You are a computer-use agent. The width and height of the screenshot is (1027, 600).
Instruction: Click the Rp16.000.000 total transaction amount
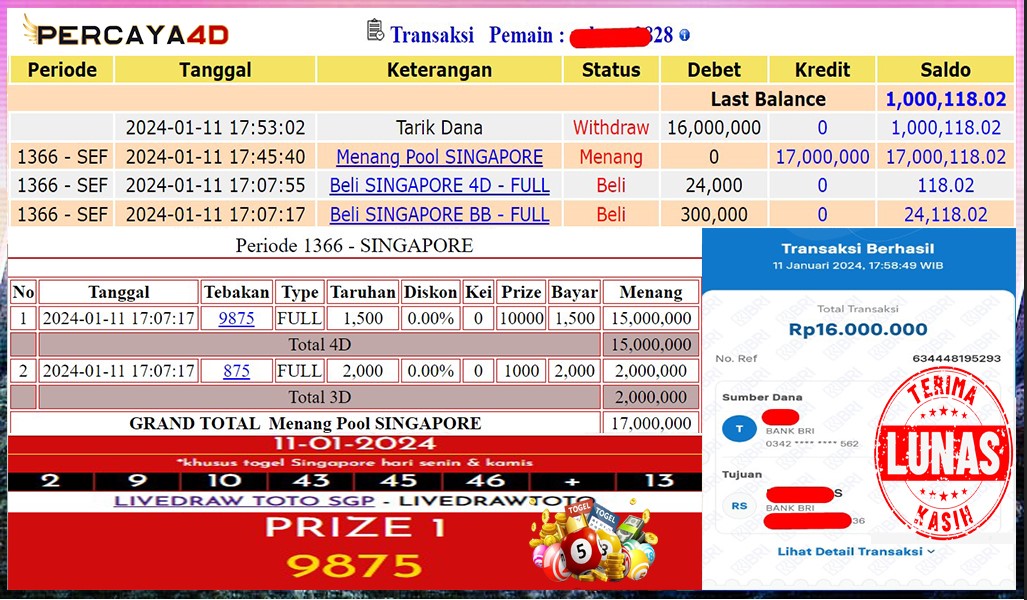pos(858,329)
